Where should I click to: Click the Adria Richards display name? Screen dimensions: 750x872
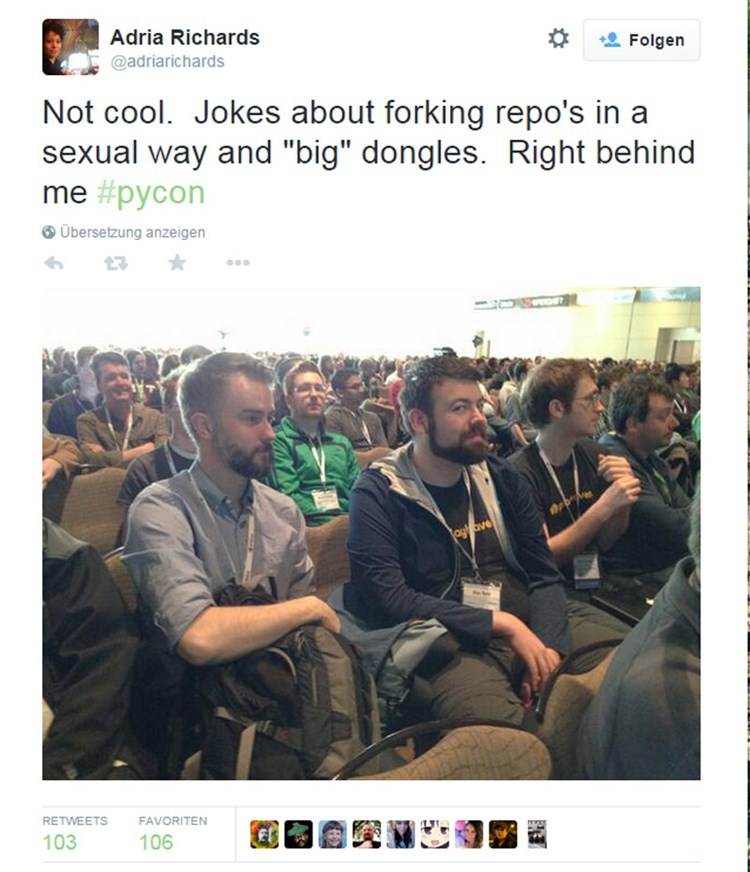click(x=185, y=37)
